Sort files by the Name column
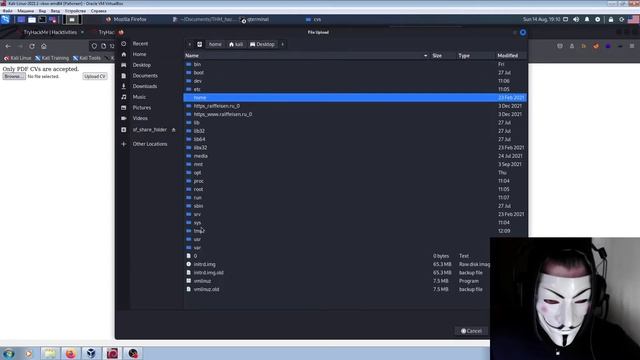Image resolution: width=640 pixels, height=360 pixels. [x=306, y=56]
